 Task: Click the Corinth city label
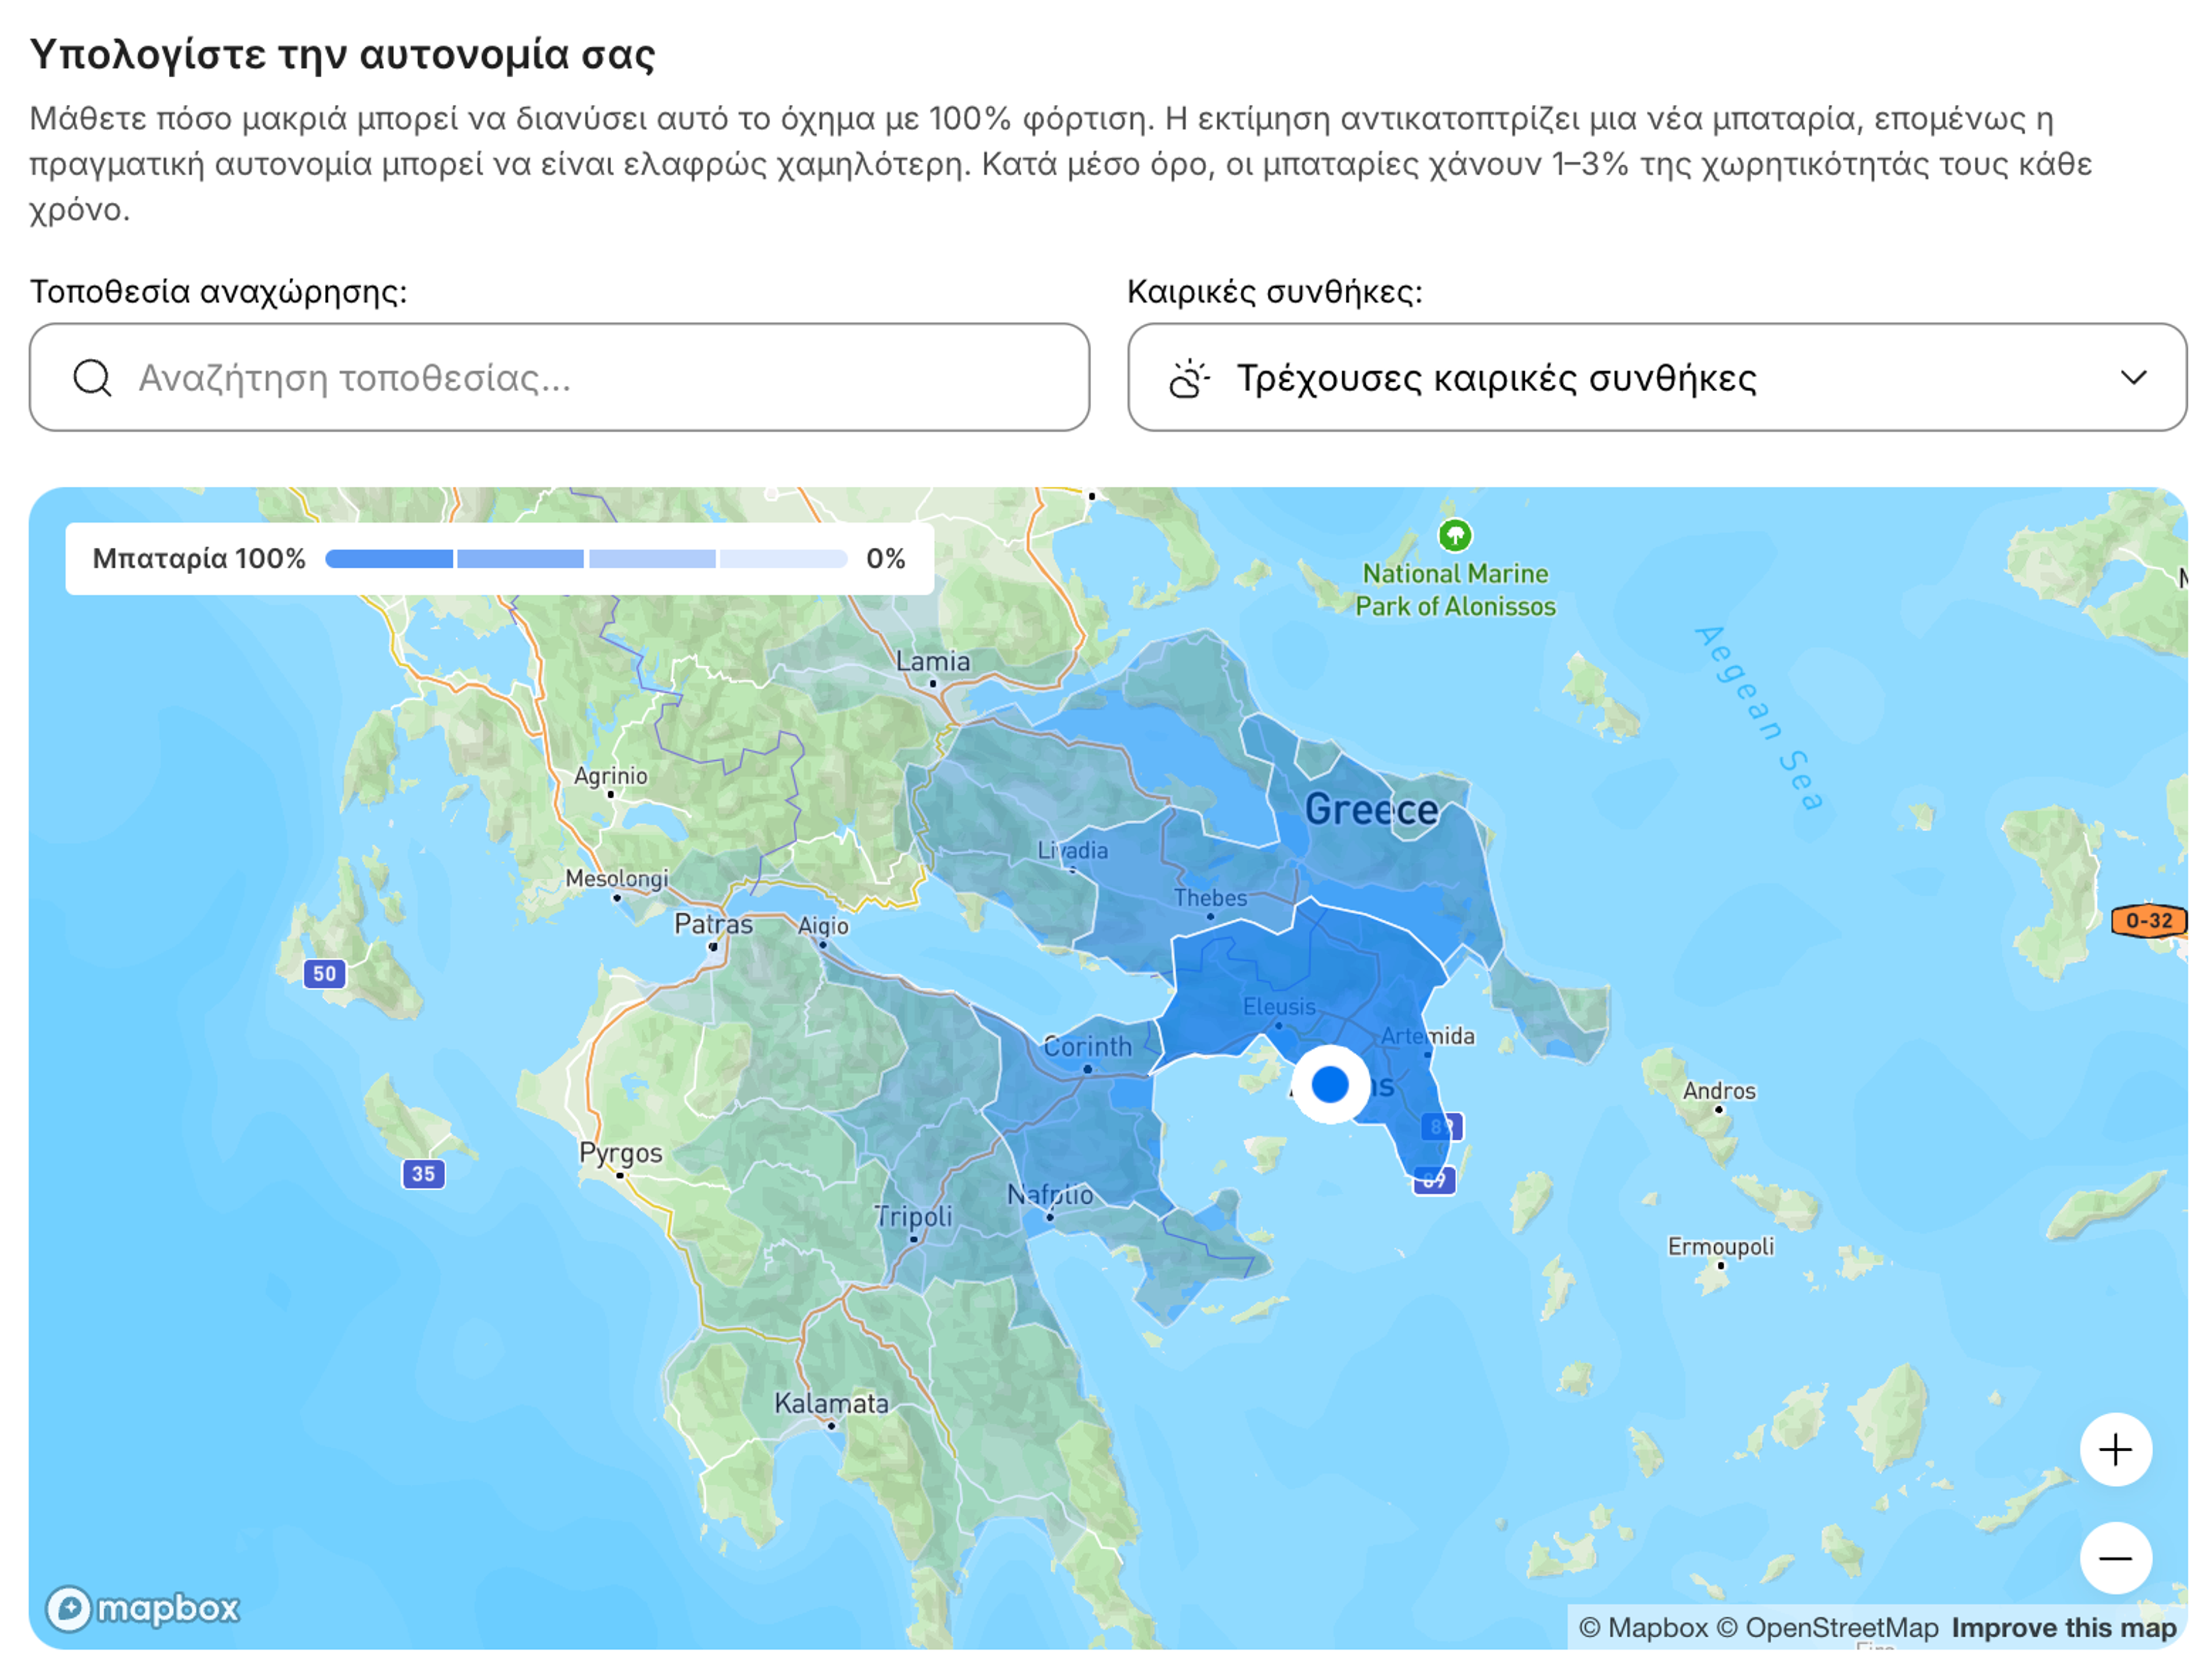tap(1087, 1046)
